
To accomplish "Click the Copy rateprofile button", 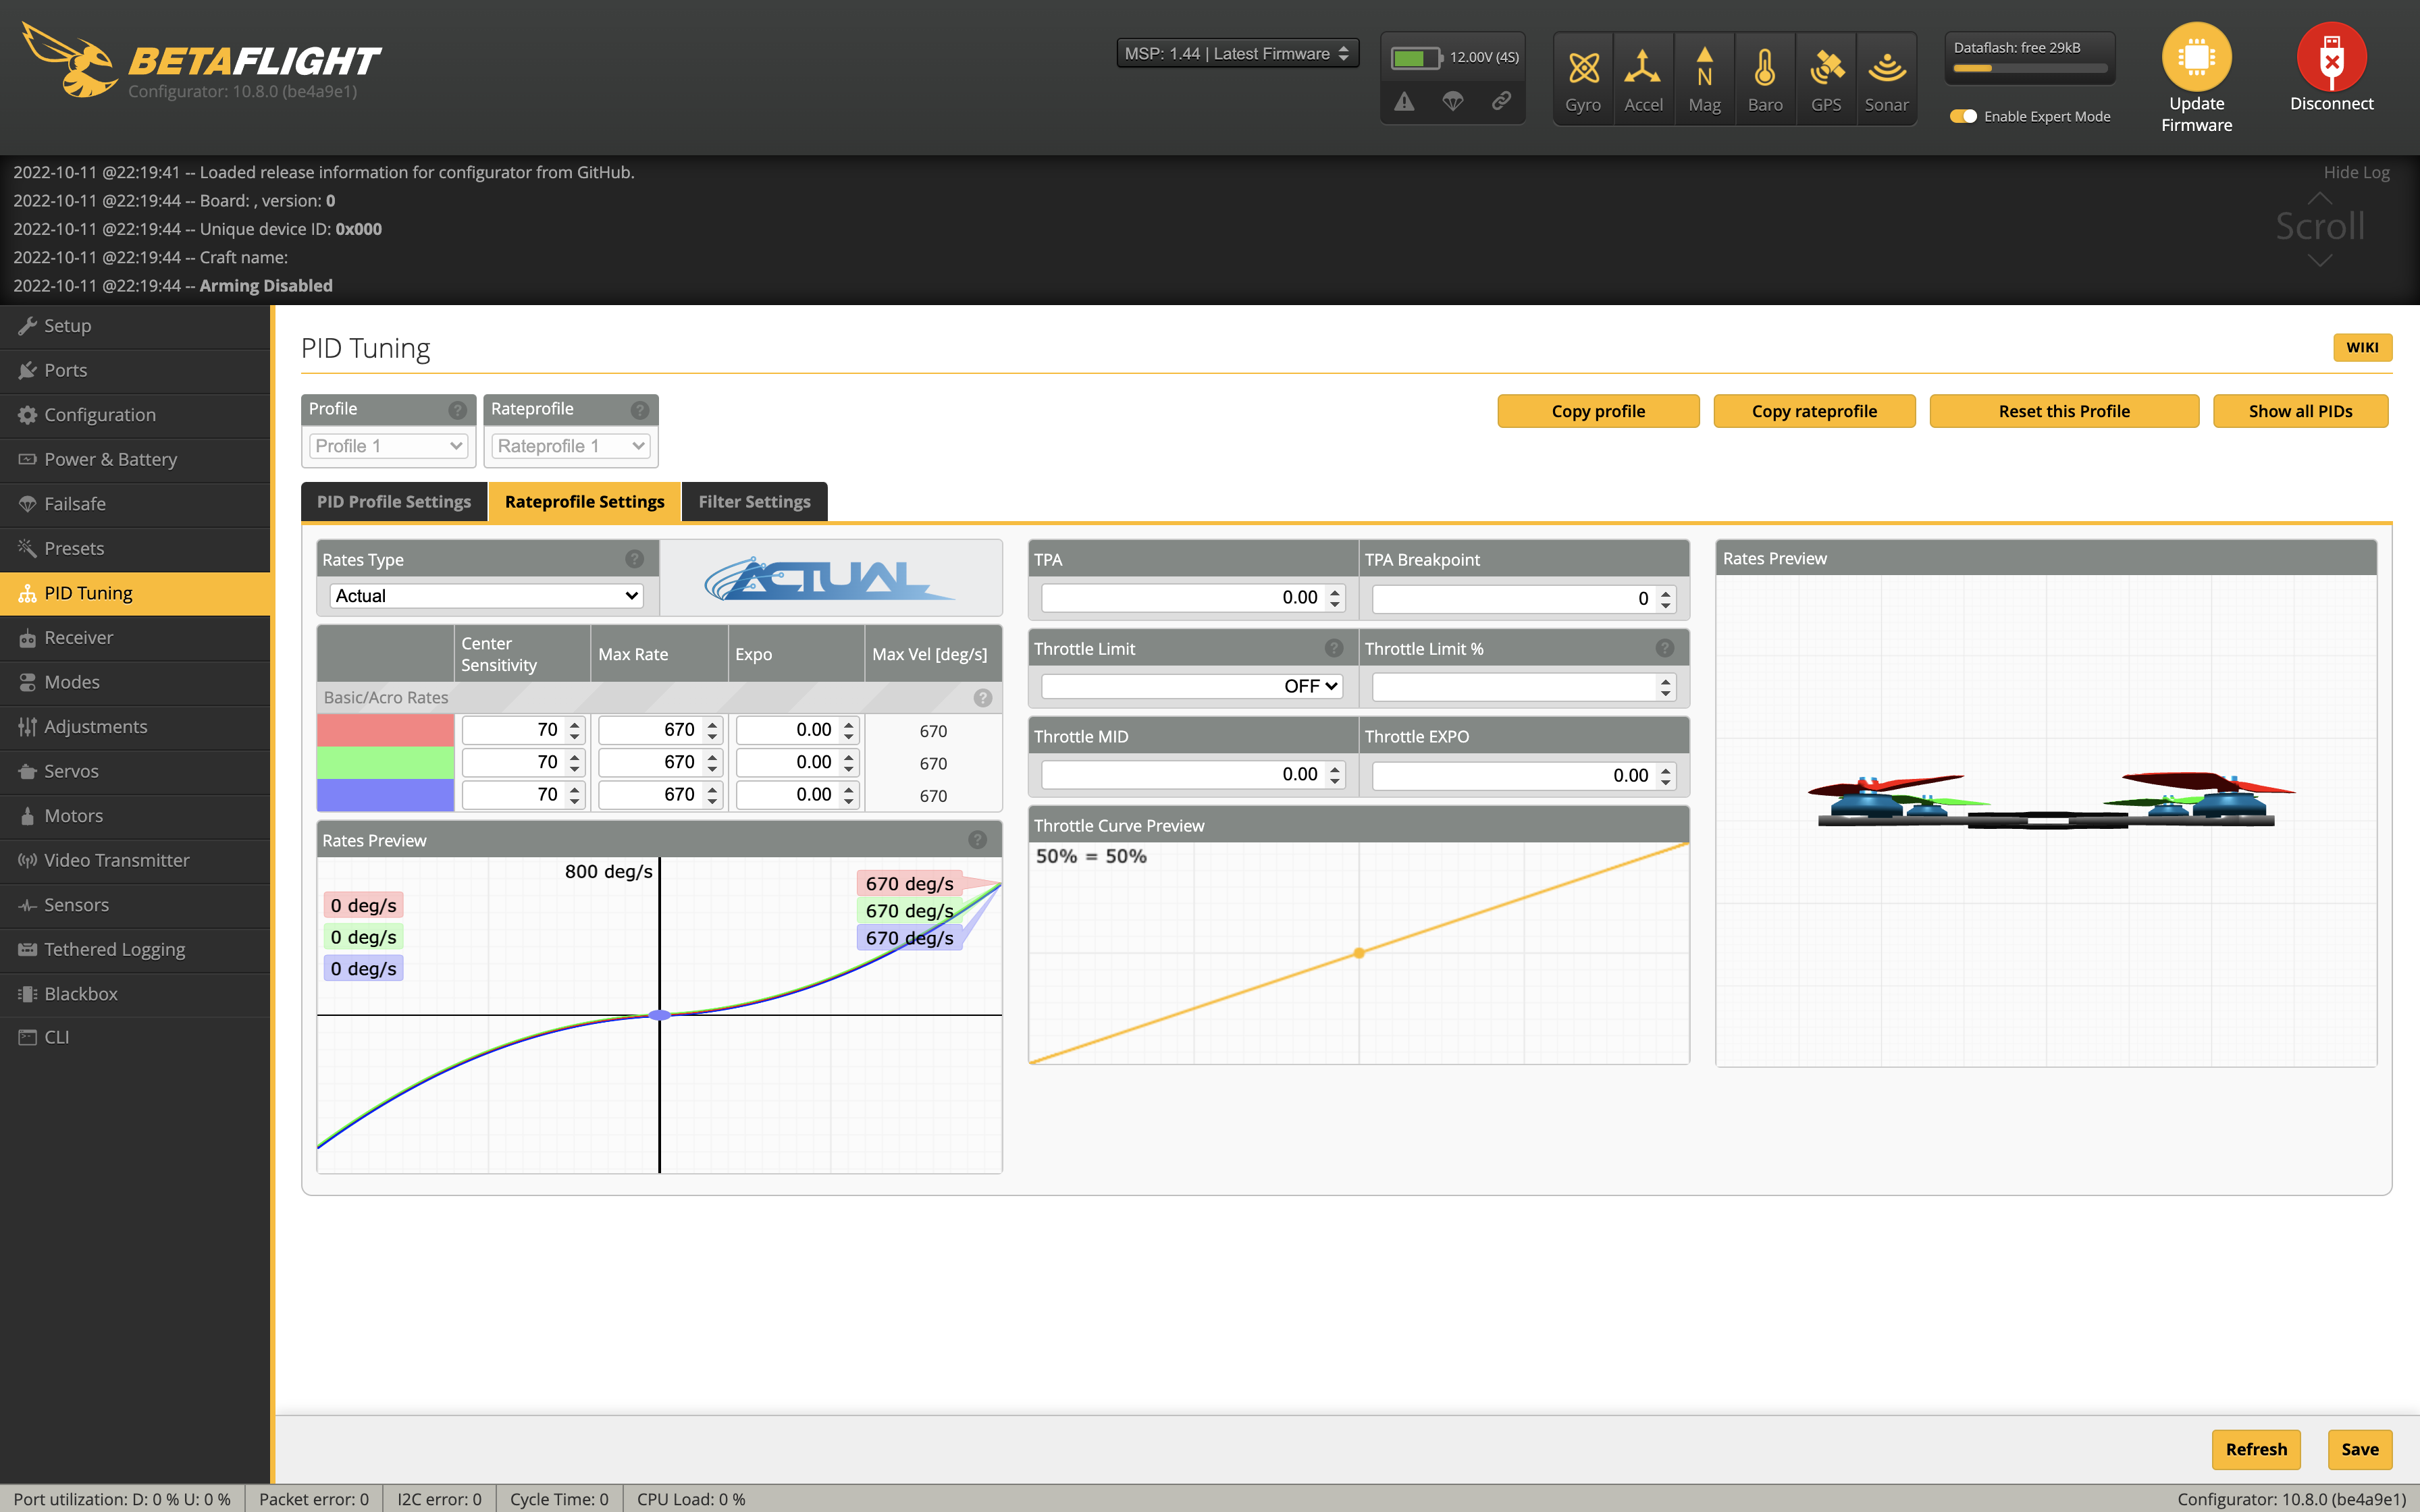I will pos(1814,411).
